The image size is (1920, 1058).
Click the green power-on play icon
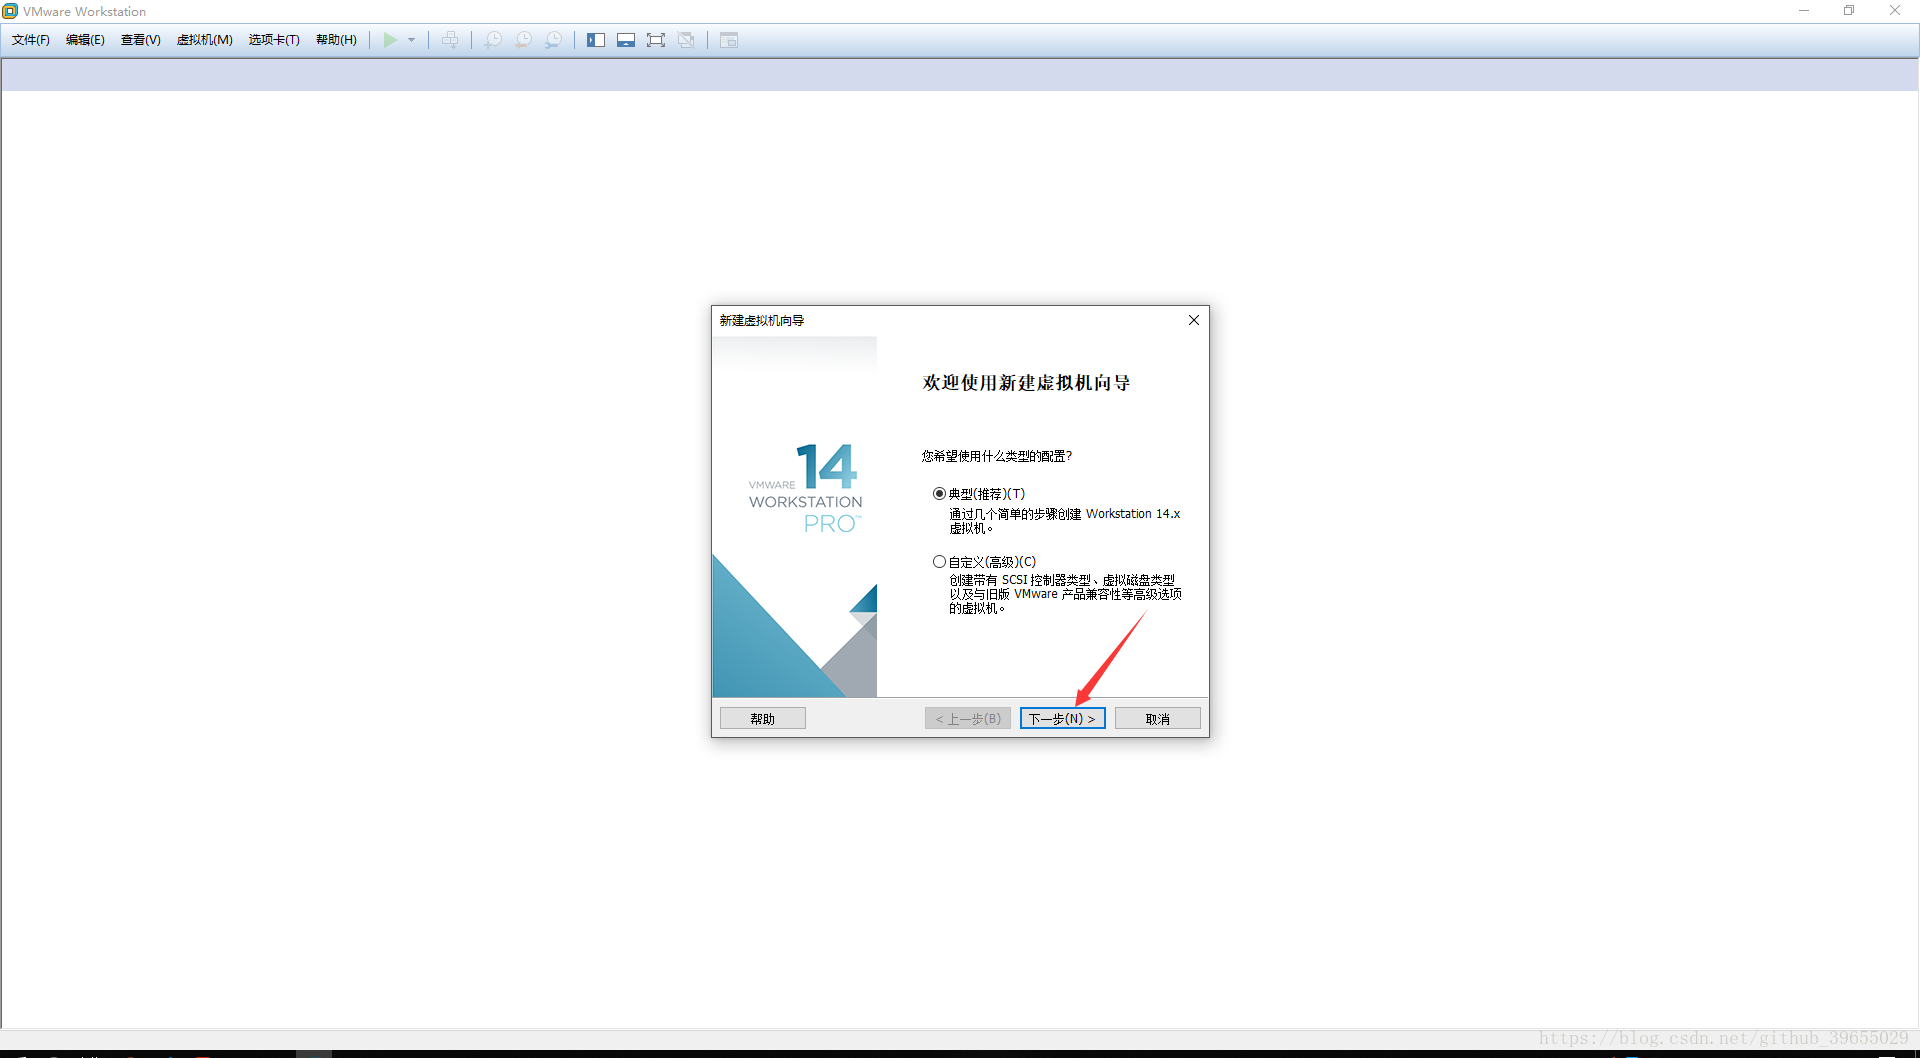390,40
